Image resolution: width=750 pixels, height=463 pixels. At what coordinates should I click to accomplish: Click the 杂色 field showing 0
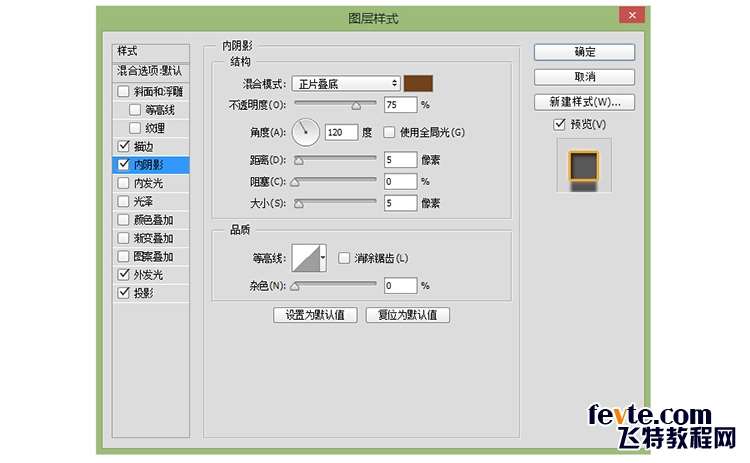tap(400, 286)
